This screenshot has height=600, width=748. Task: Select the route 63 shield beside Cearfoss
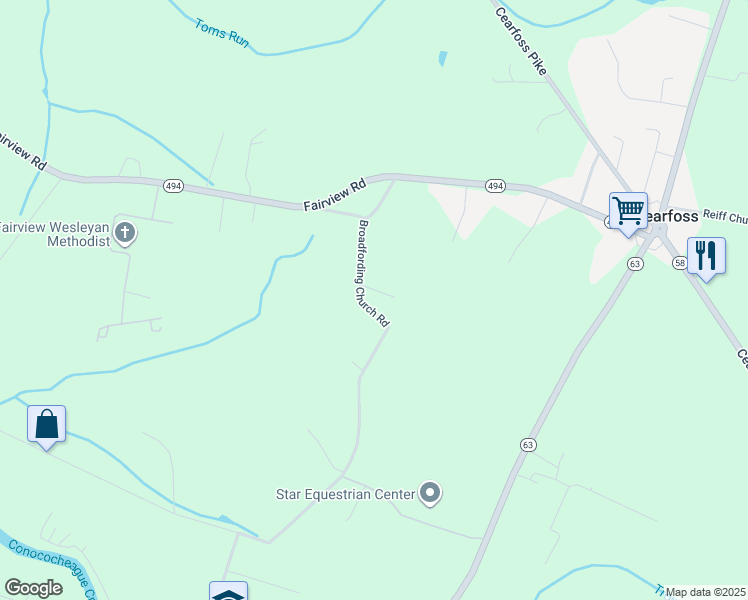tap(635, 264)
